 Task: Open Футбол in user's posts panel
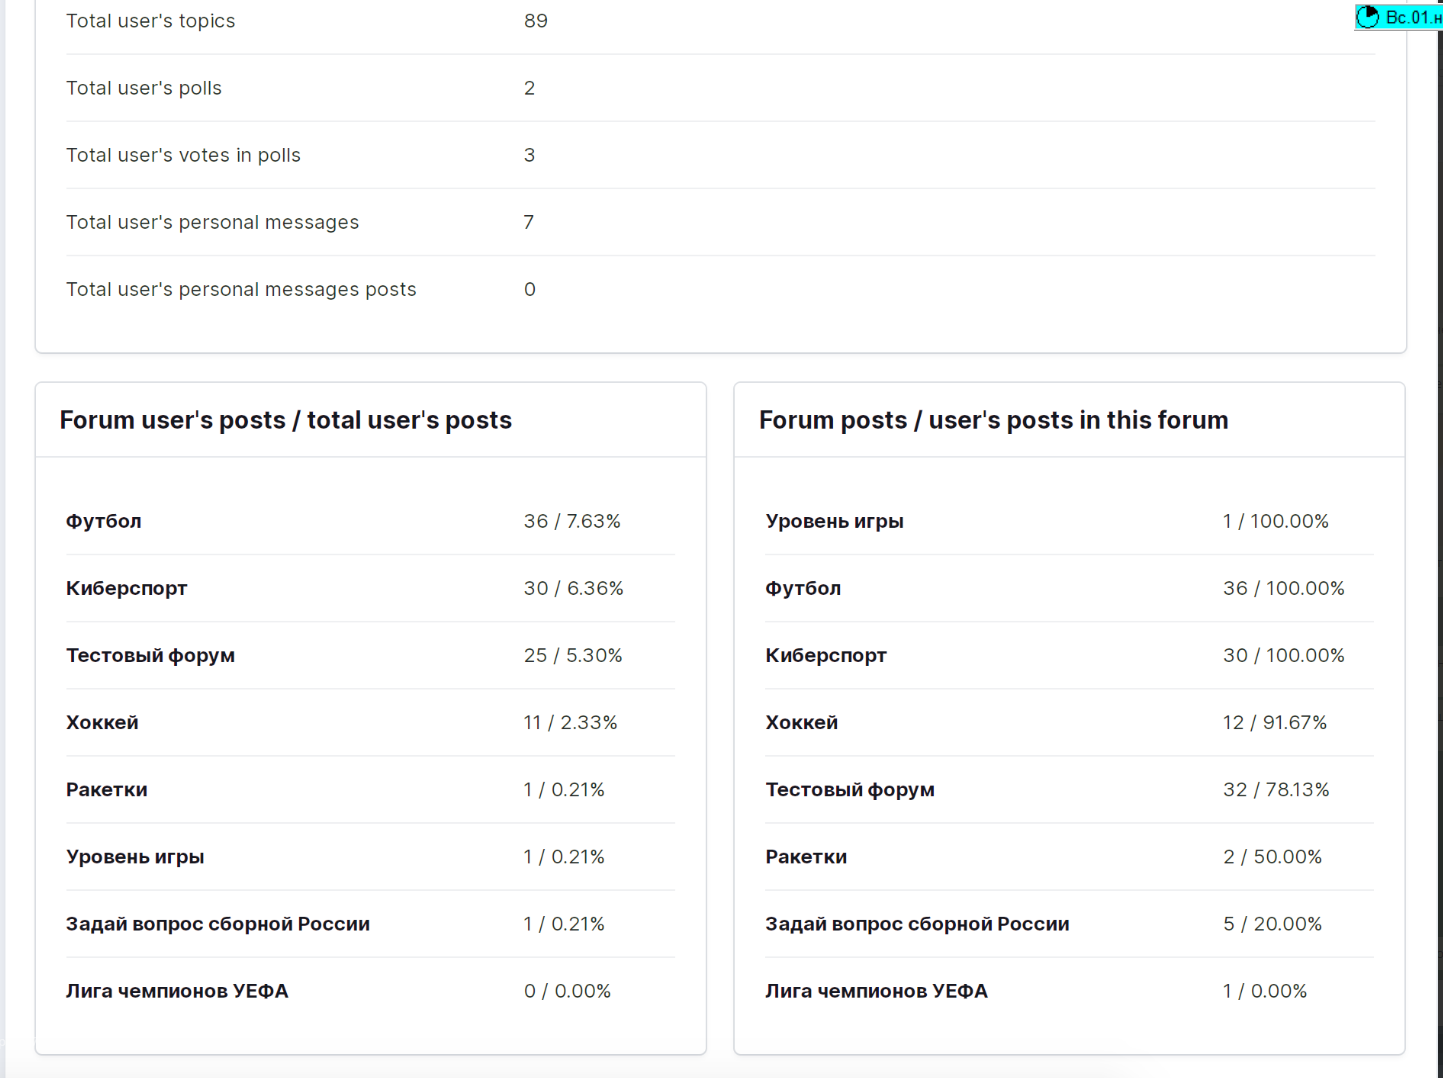point(104,521)
